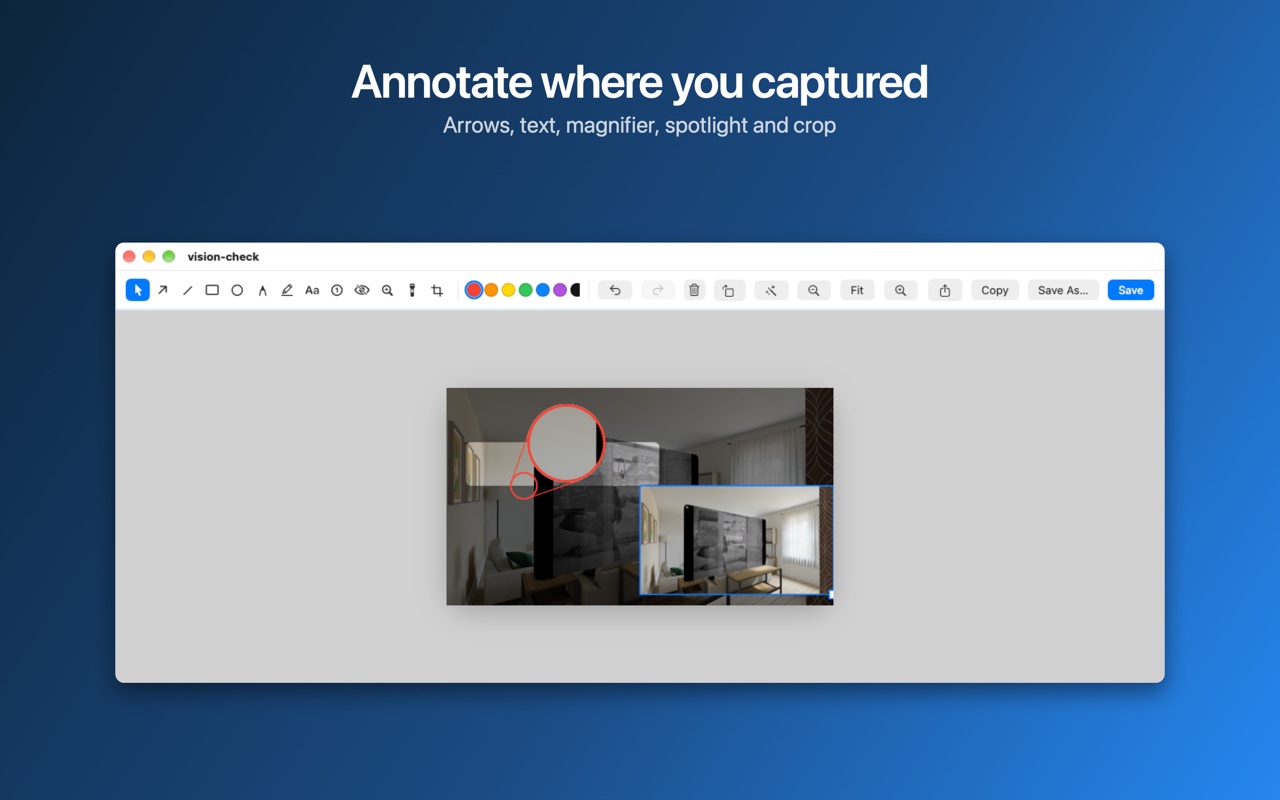Pick the black color swatch
Image resolution: width=1280 pixels, height=800 pixels.
click(576, 290)
